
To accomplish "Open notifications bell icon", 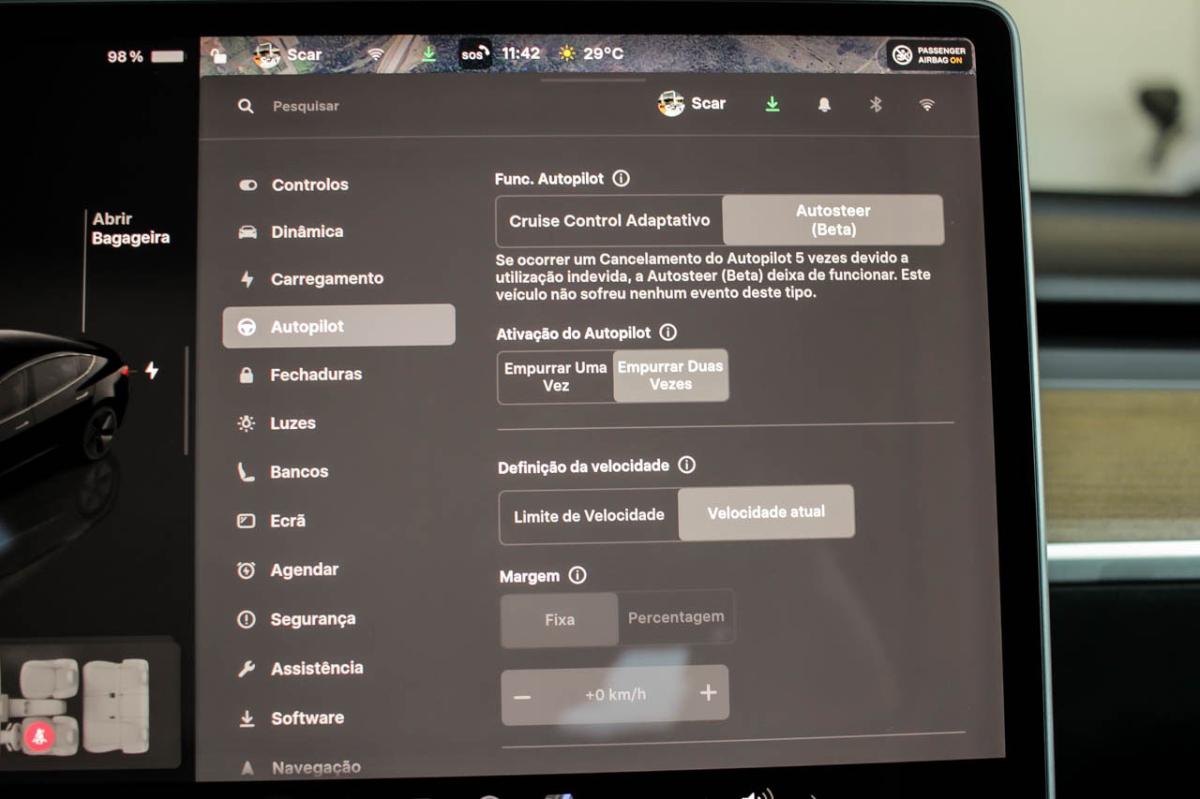I will (x=824, y=104).
